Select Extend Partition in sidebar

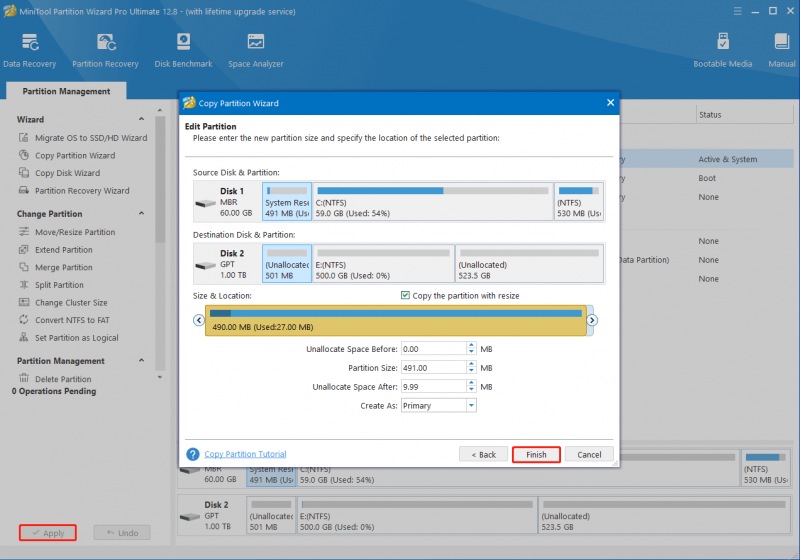64,249
